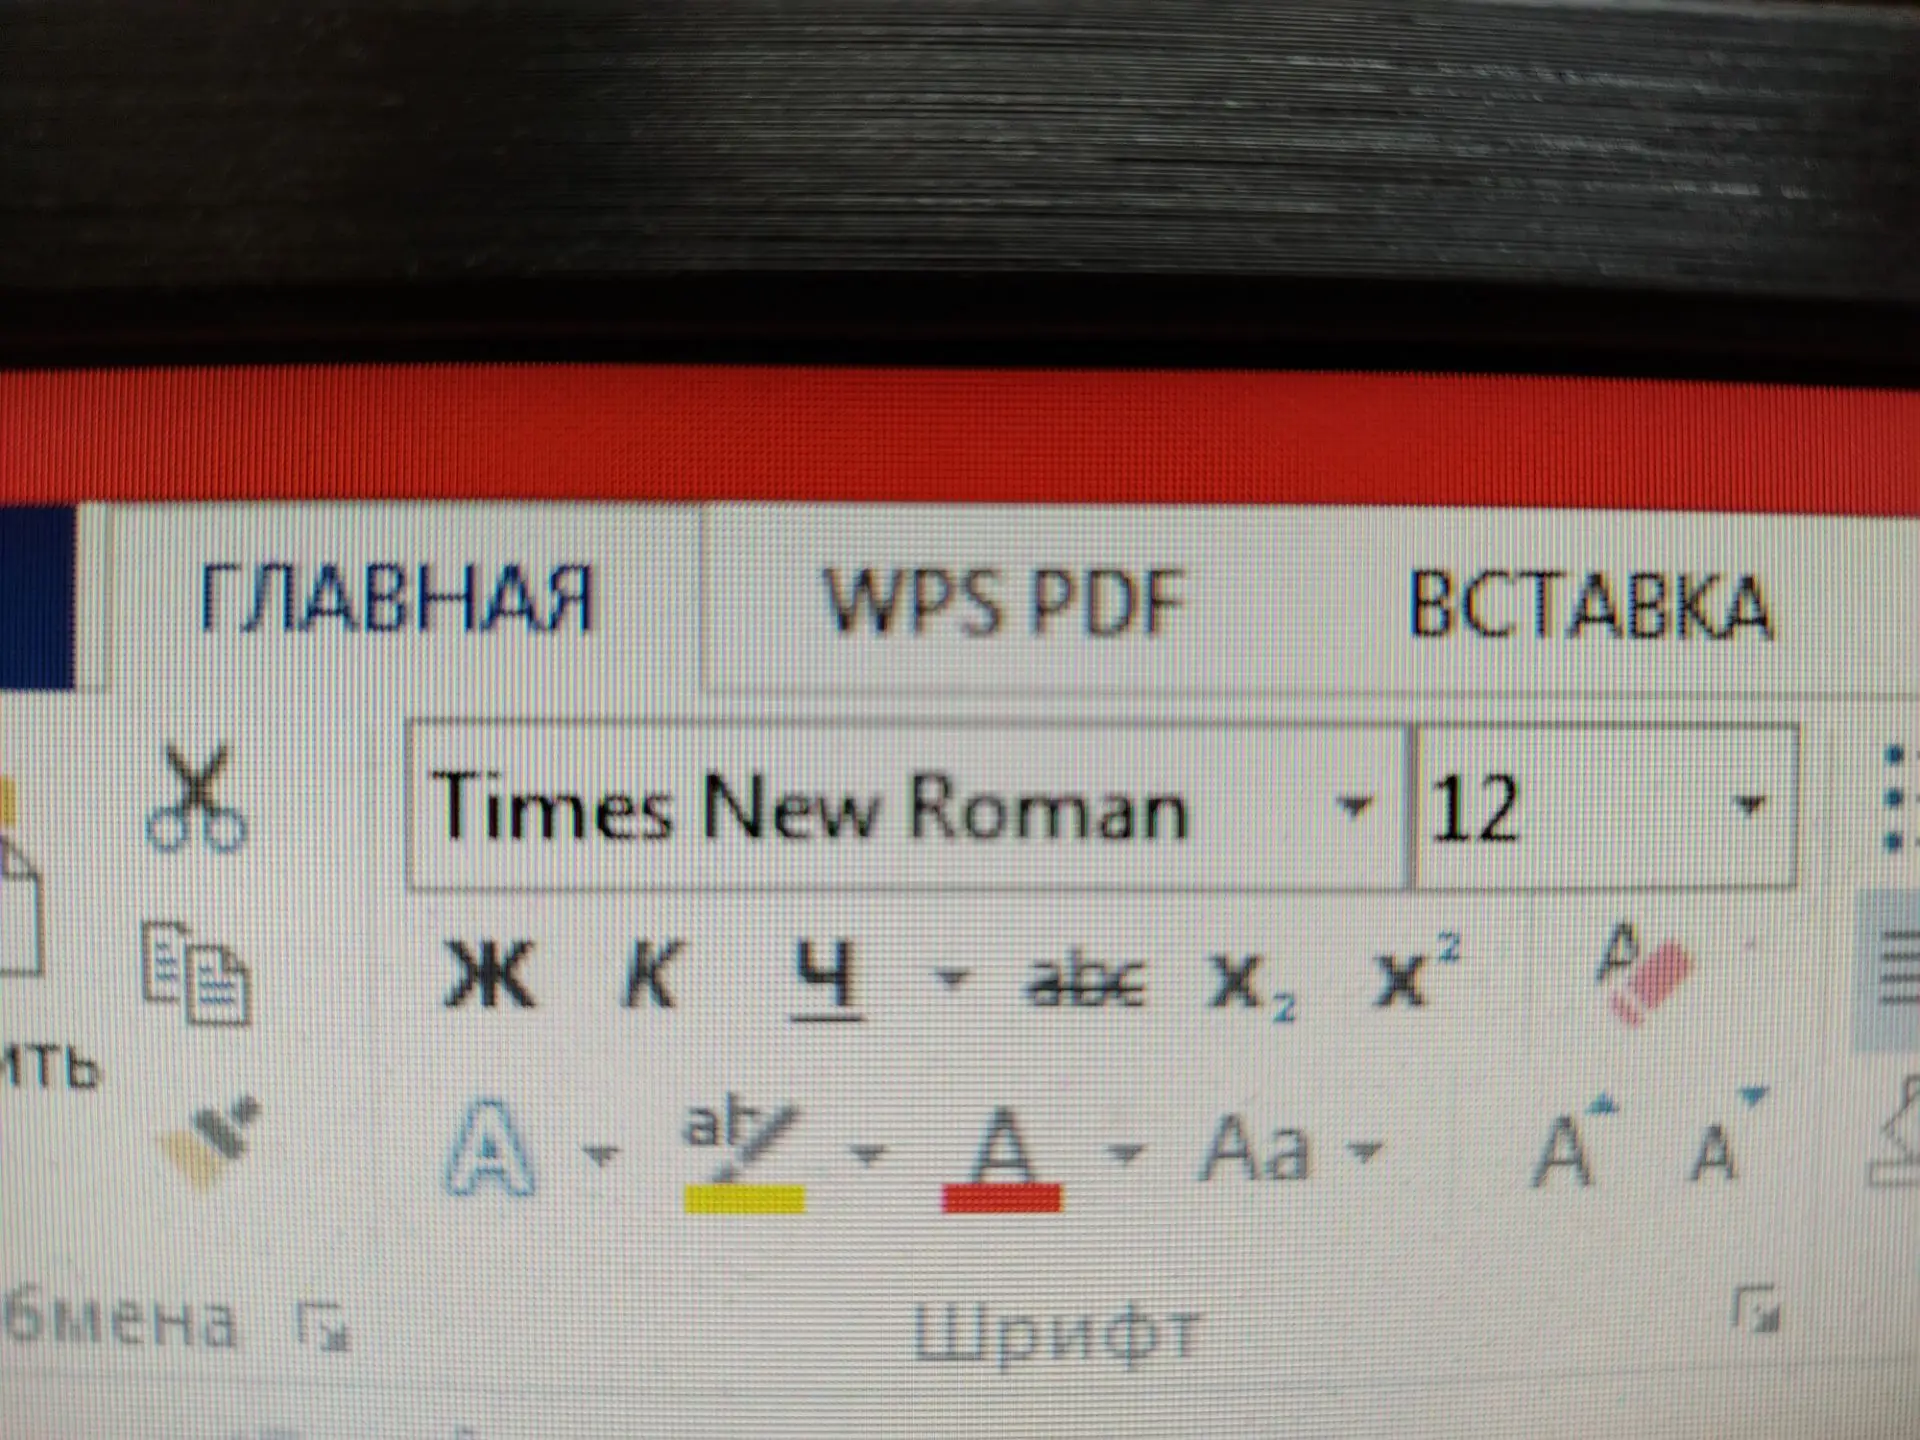Open Text Effects dropdown arrow
The image size is (1920, 1440).
(600, 1155)
